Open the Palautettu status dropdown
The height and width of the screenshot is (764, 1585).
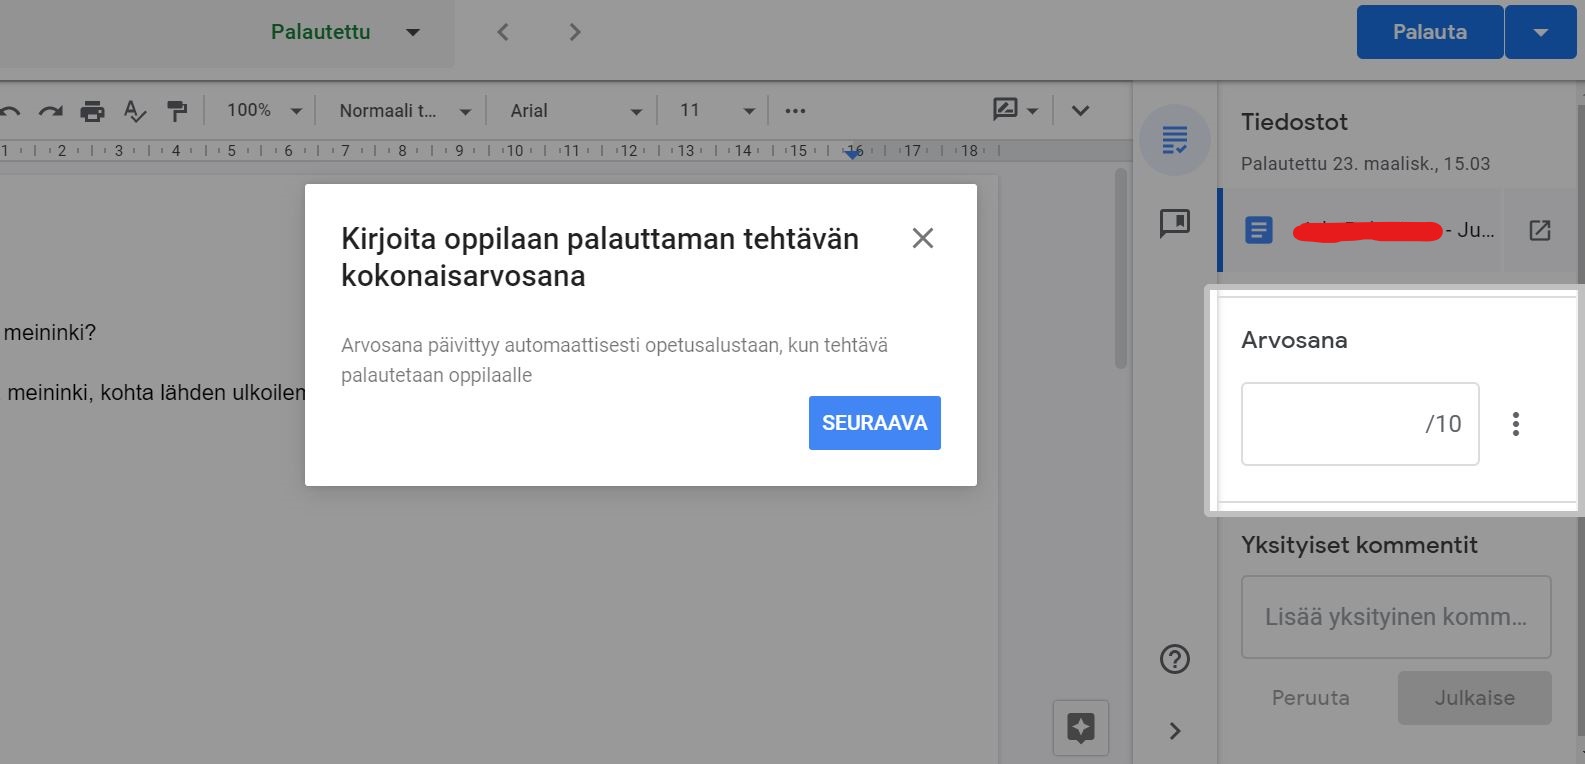(x=344, y=32)
